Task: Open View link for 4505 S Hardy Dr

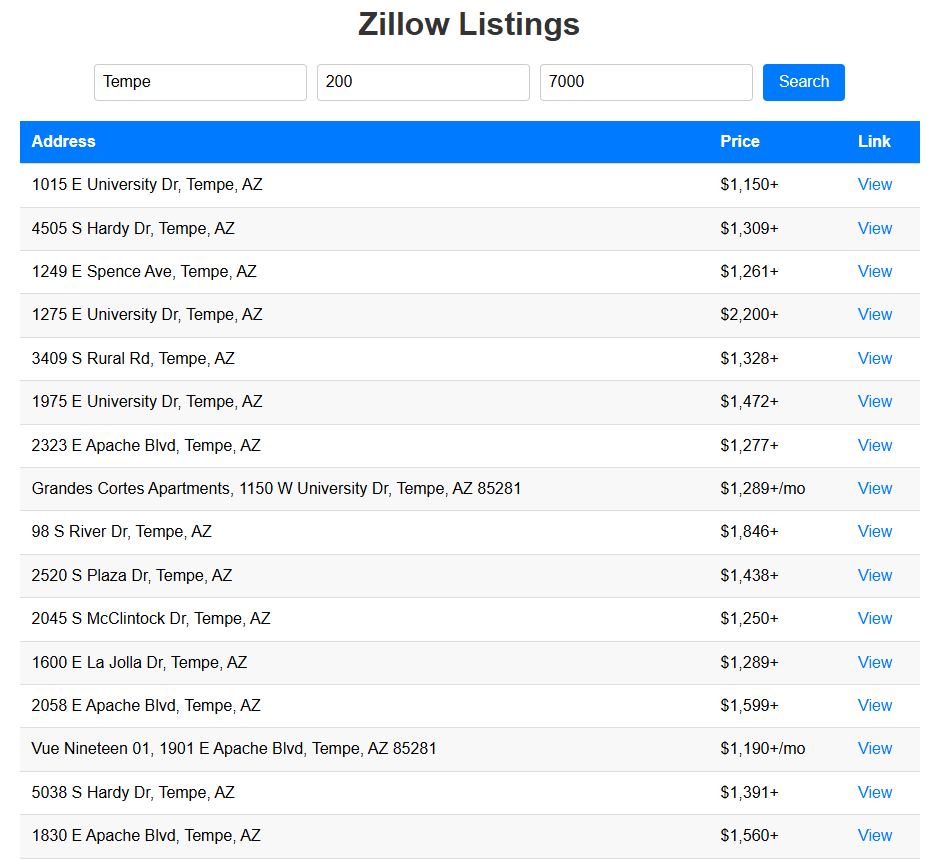Action: coord(874,228)
